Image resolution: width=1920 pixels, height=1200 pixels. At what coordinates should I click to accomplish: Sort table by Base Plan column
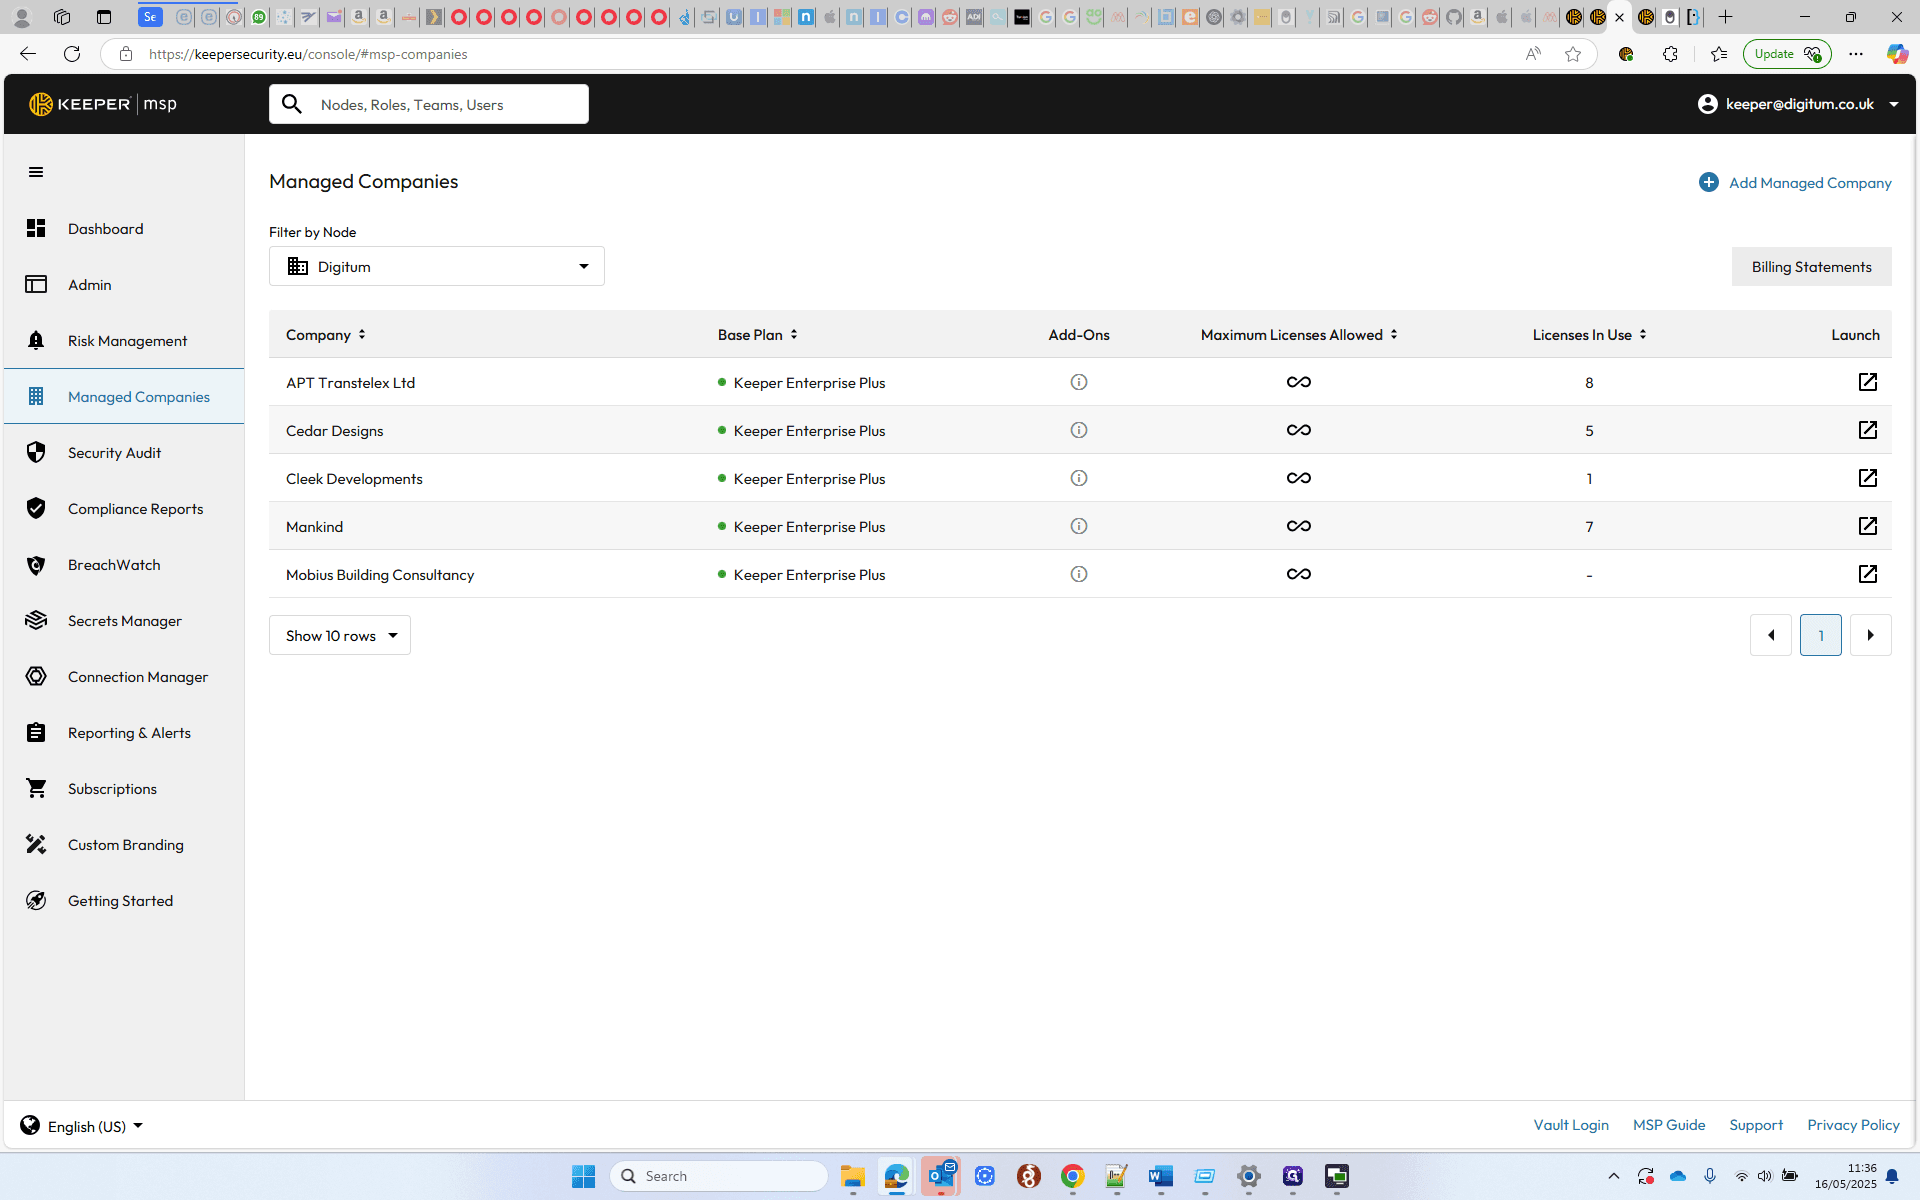pos(758,335)
